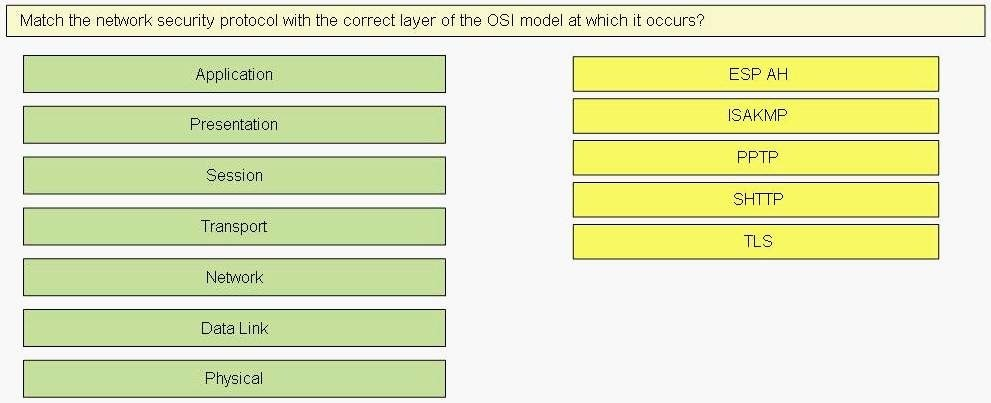Select the ISAKMP protocol tile

756,116
